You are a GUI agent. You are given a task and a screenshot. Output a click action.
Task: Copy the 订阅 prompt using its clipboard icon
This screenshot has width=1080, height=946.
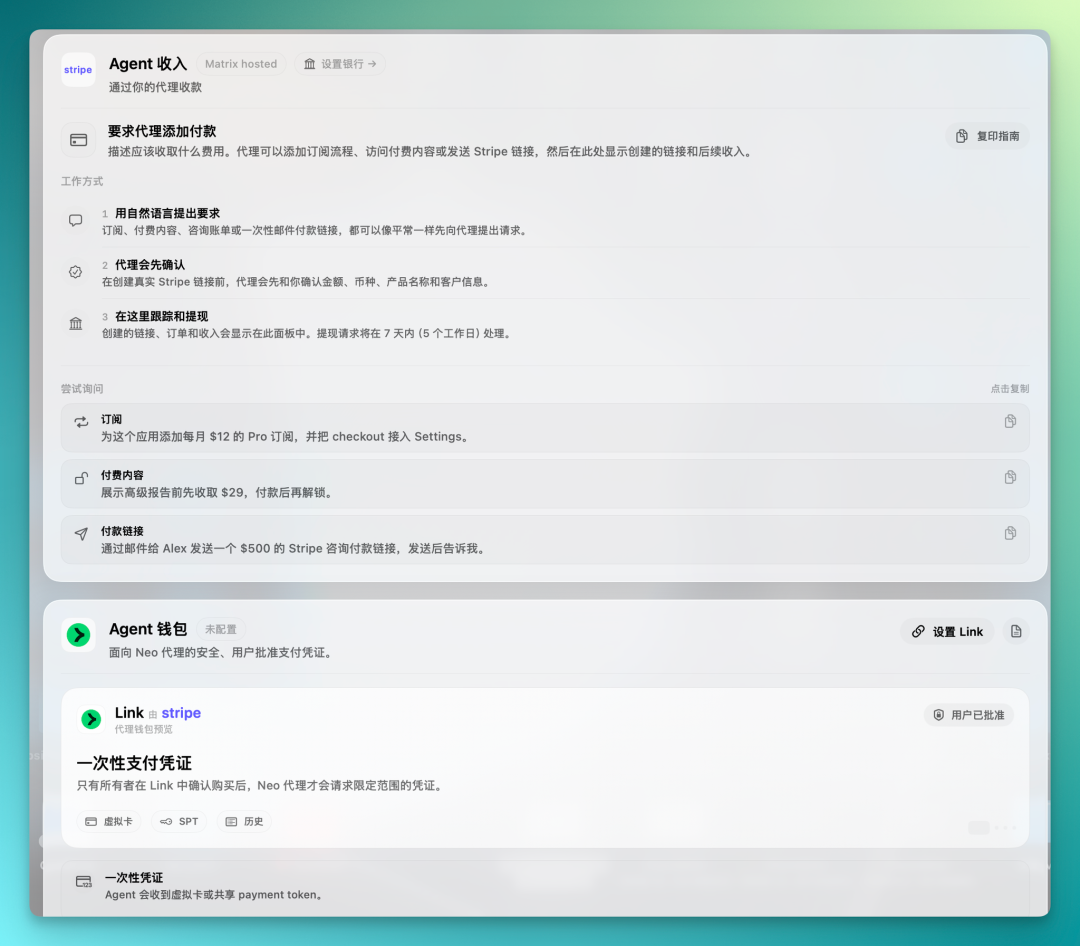click(x=1010, y=421)
